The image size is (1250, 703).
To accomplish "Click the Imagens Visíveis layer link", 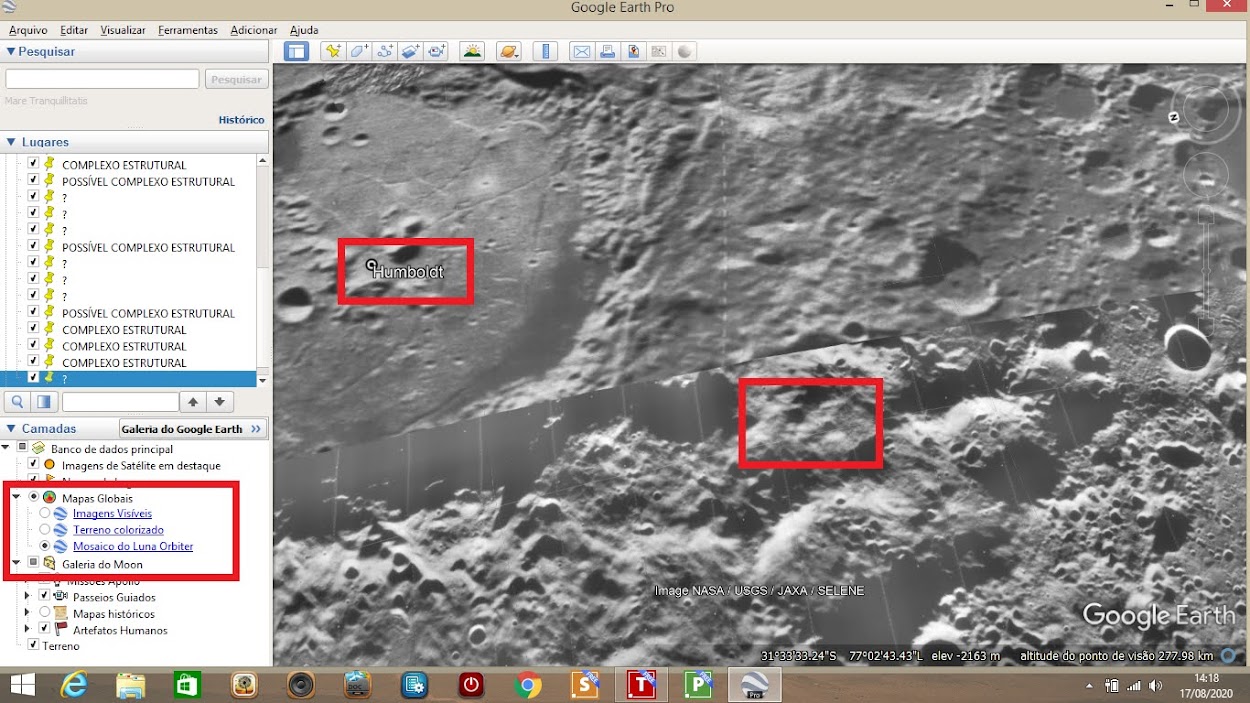I will pyautogui.click(x=112, y=513).
